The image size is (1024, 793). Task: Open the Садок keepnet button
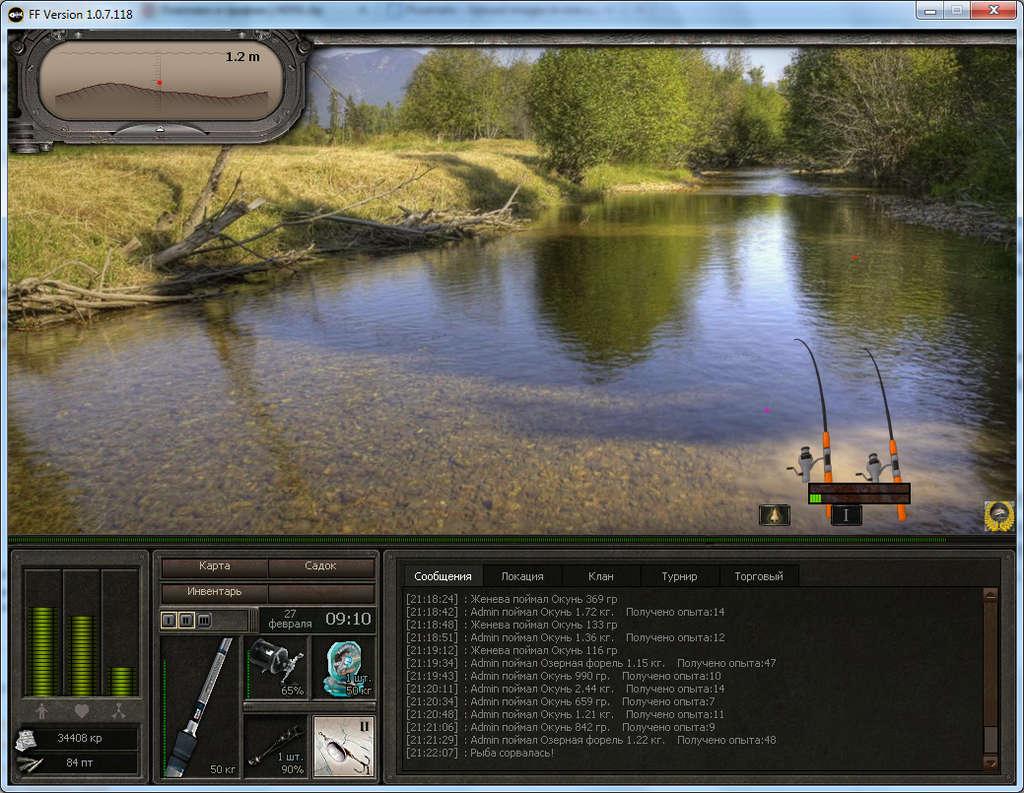(321, 566)
